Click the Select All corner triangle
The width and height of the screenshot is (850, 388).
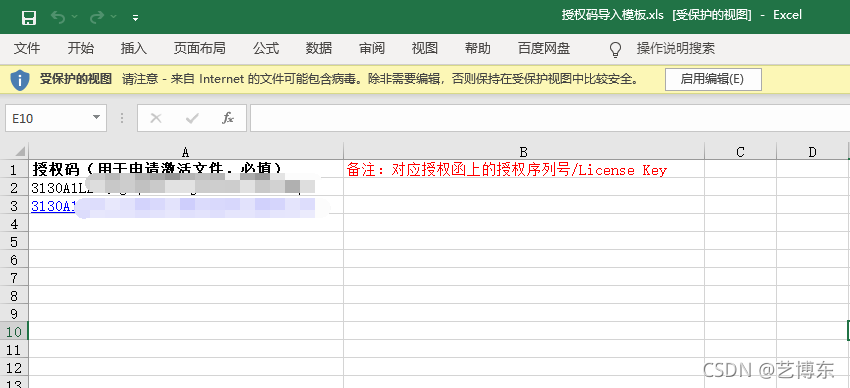coord(20,151)
